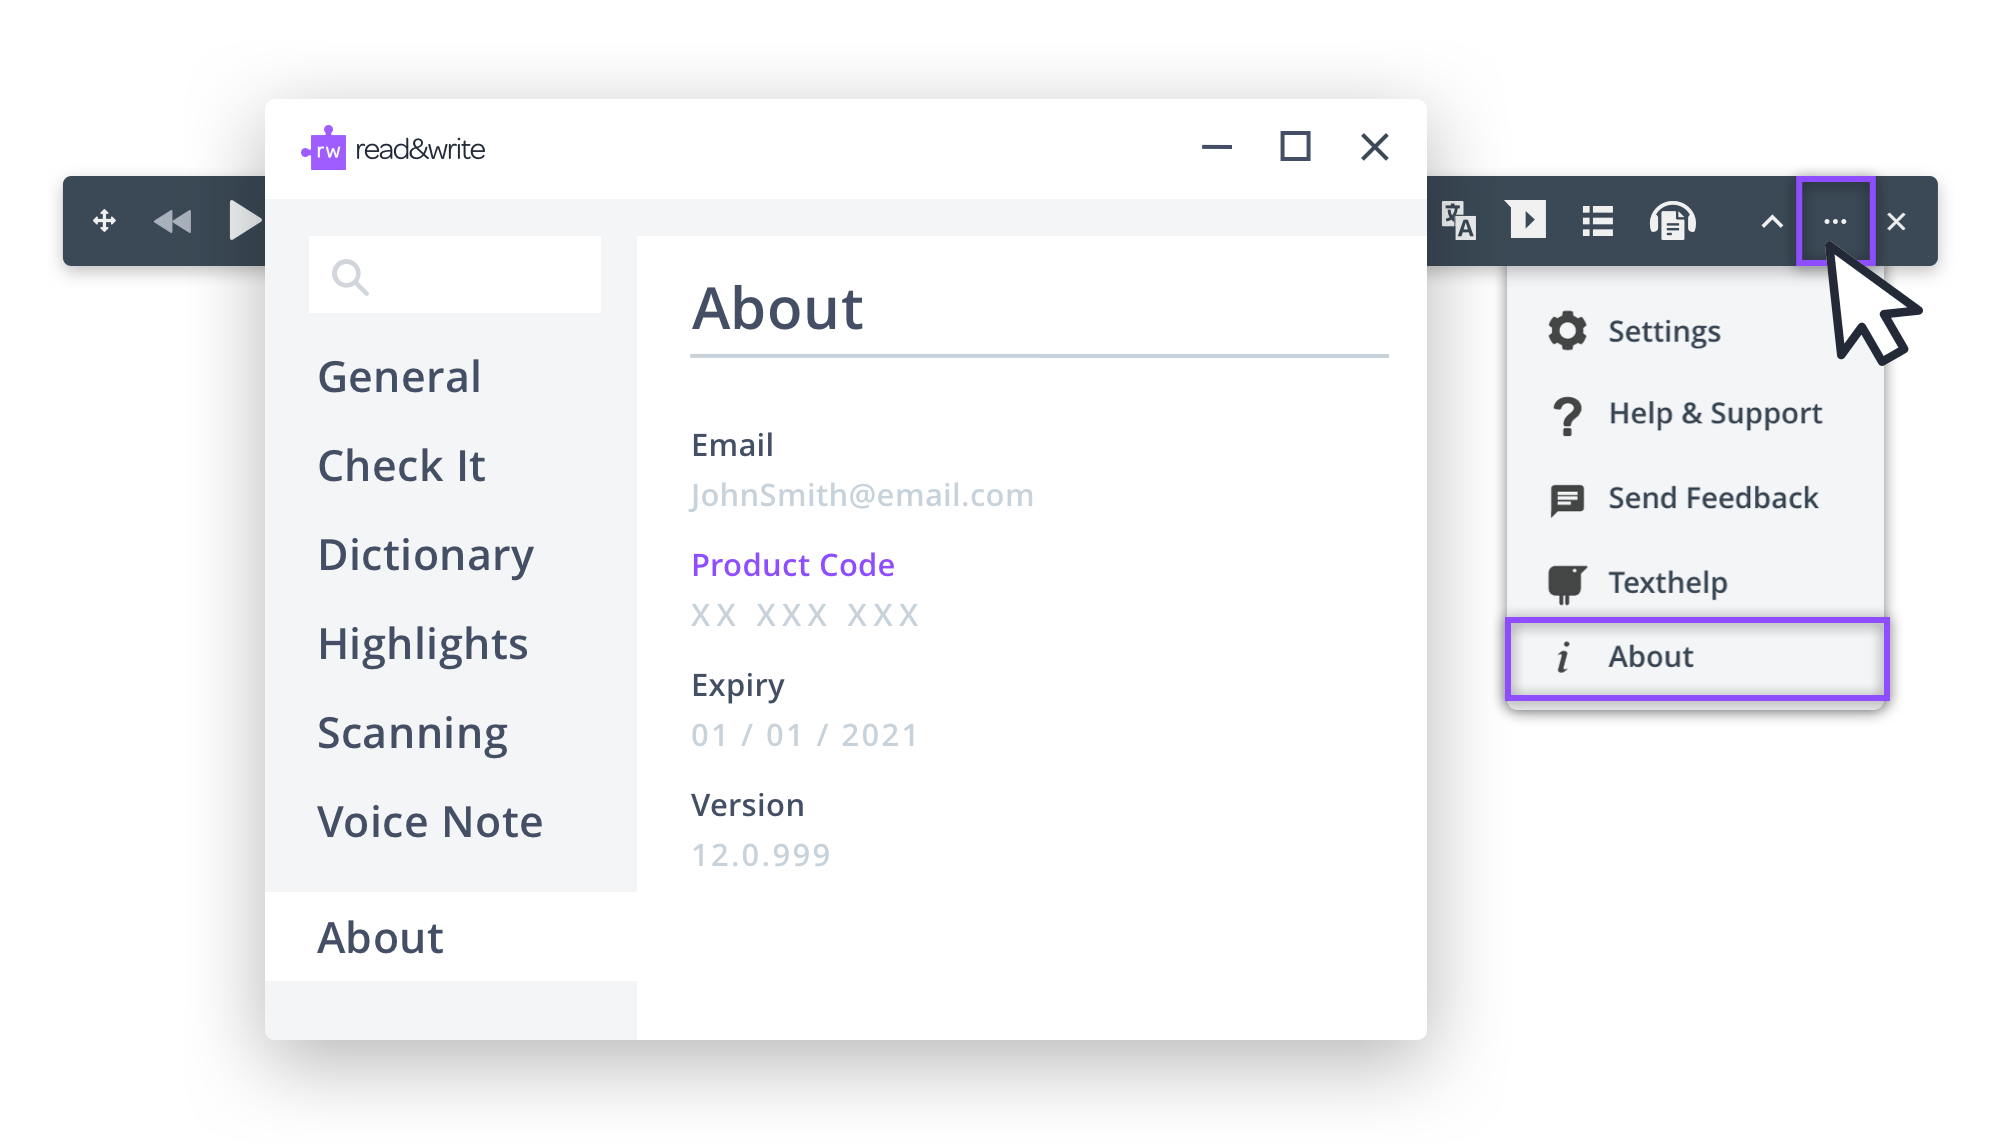Open the three-dots more menu

point(1835,222)
